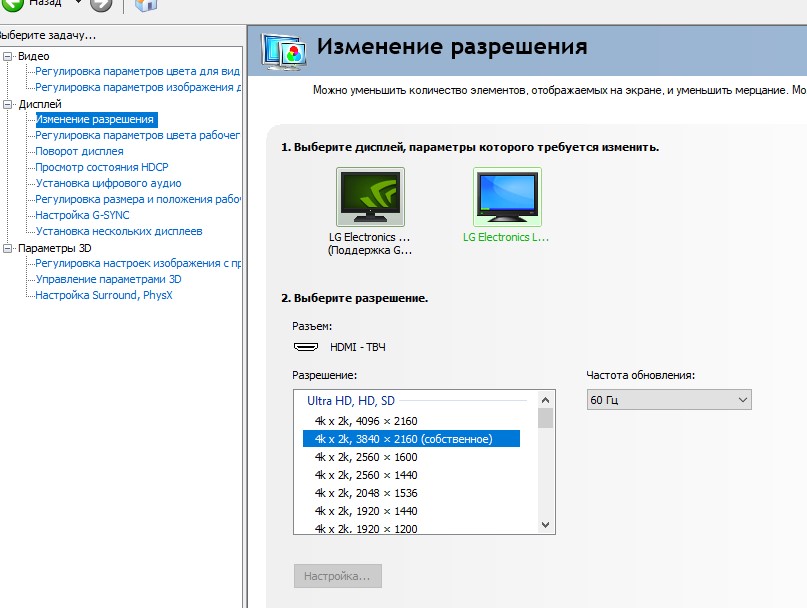807x608 pixels.
Task: Select Настройка Surround, PhysX
Action: coord(103,295)
